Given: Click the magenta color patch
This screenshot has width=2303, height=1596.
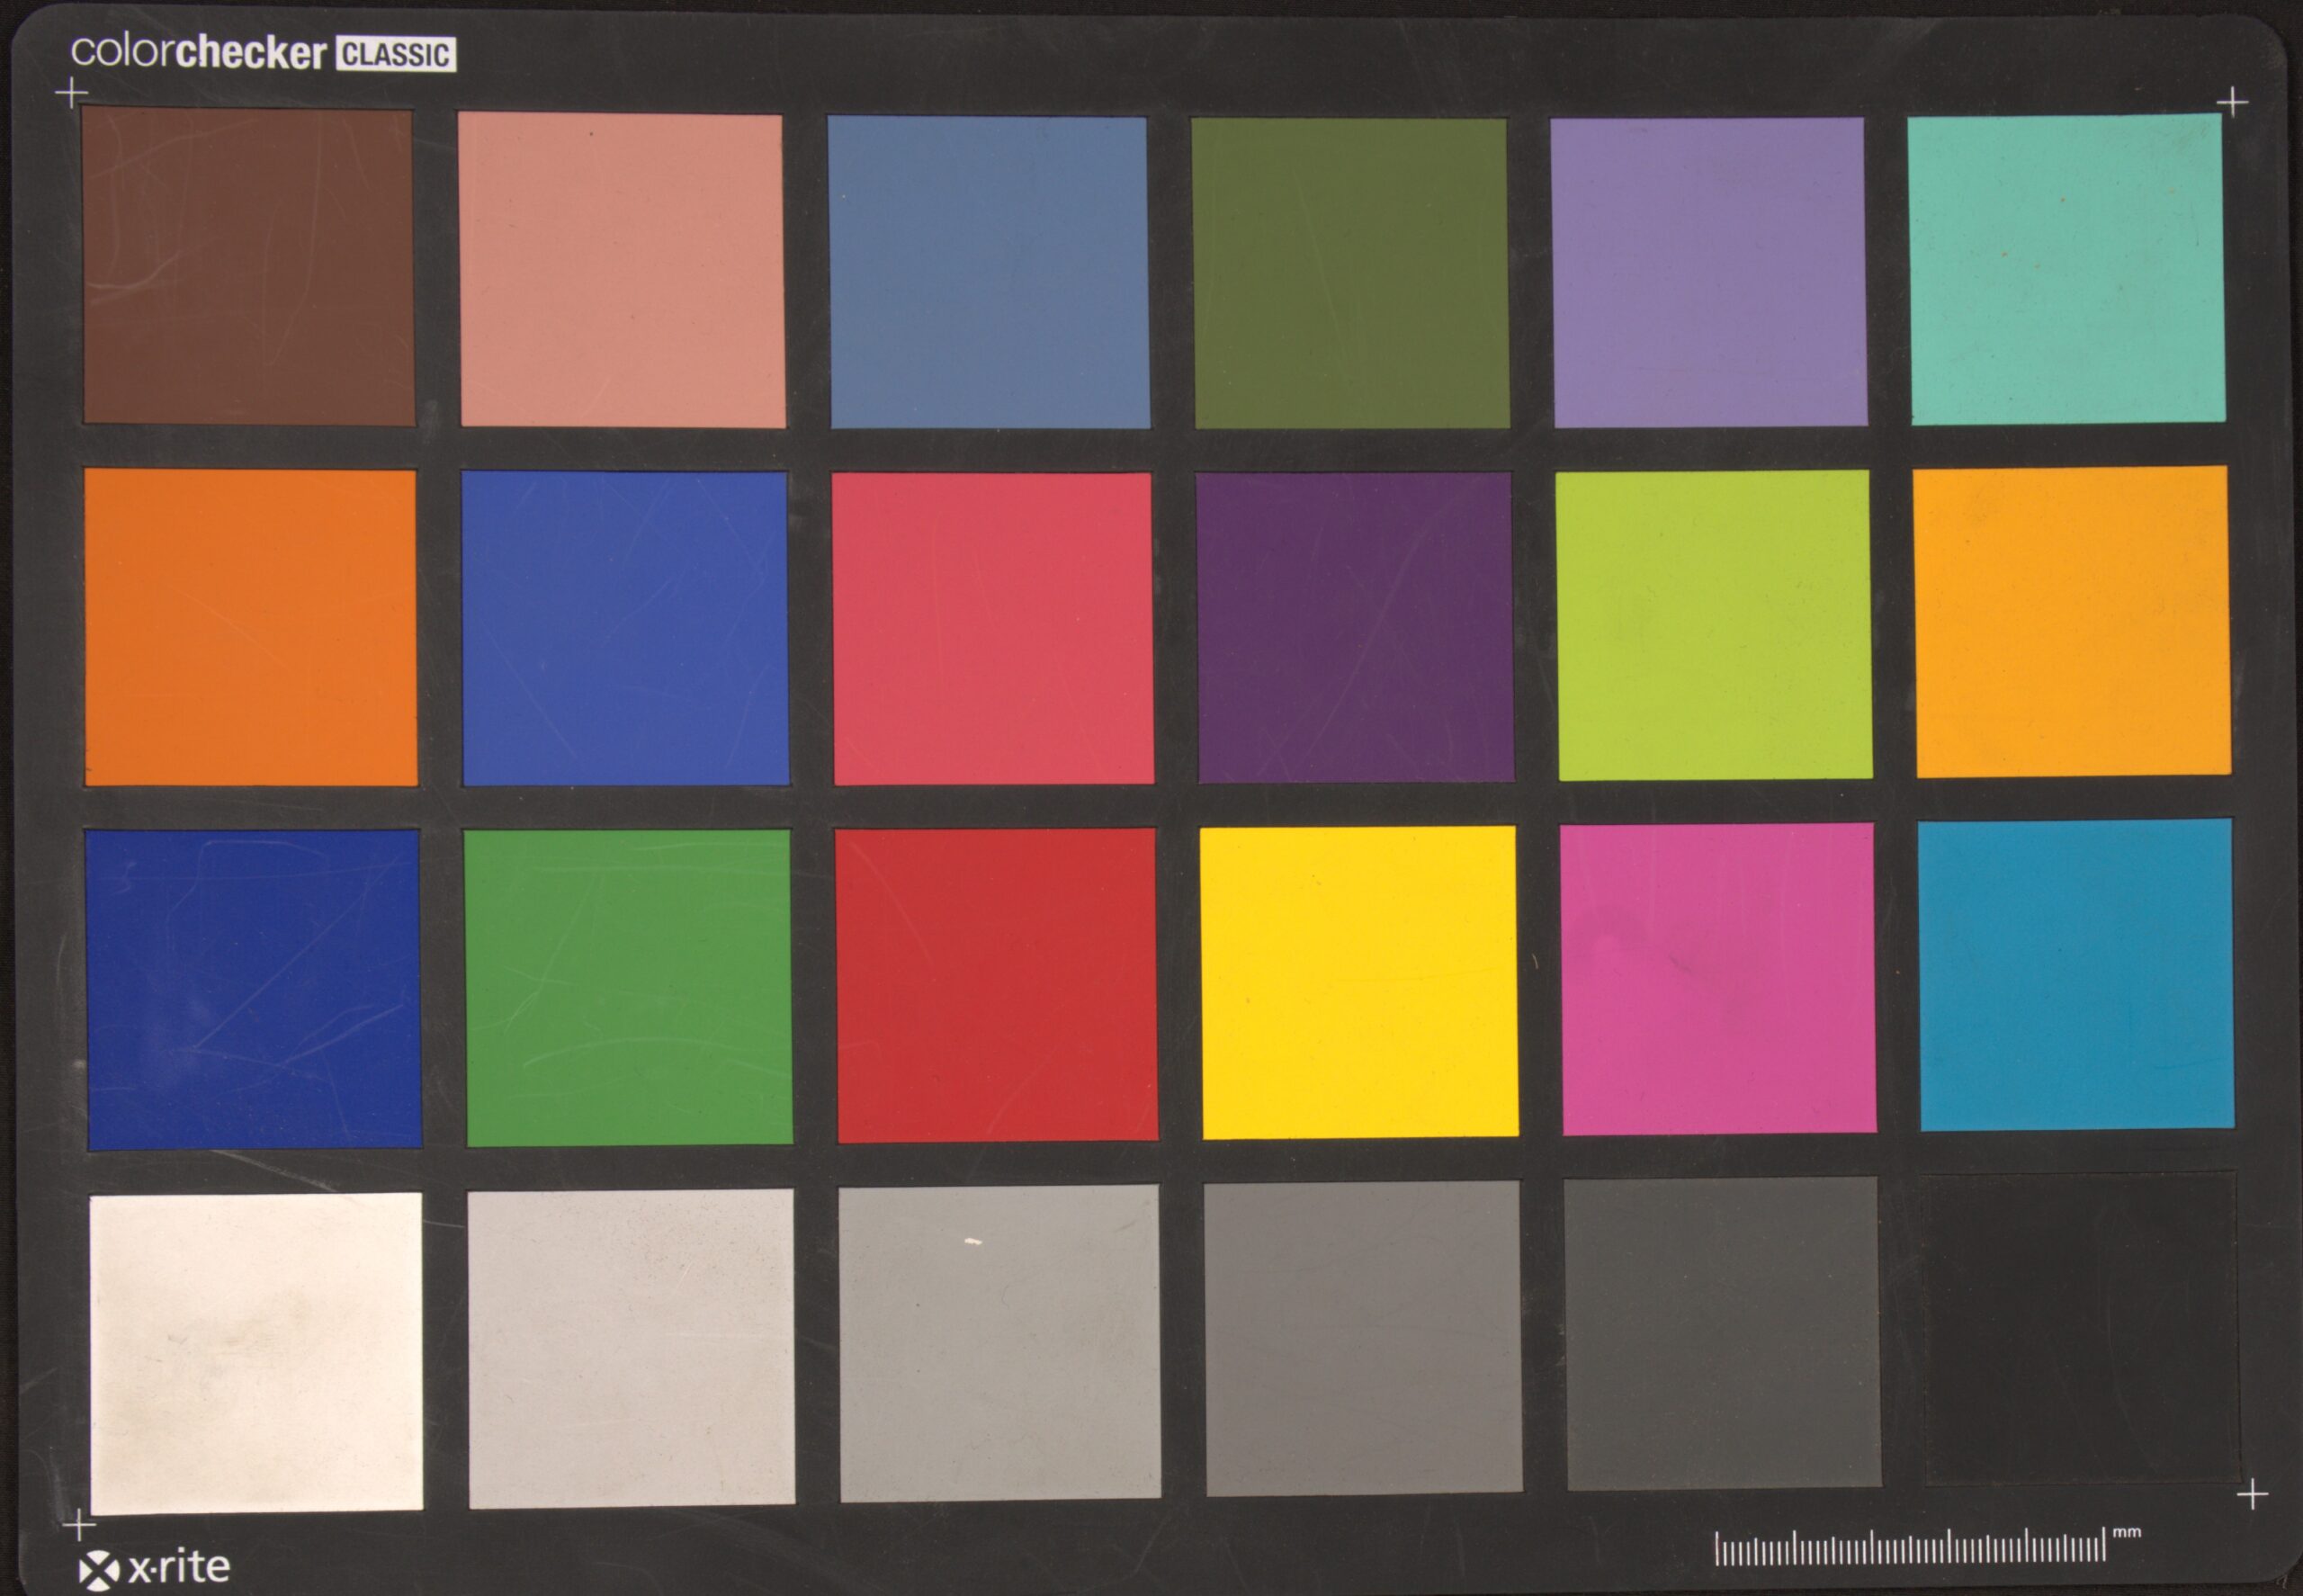Looking at the screenshot, I should click(x=1717, y=979).
